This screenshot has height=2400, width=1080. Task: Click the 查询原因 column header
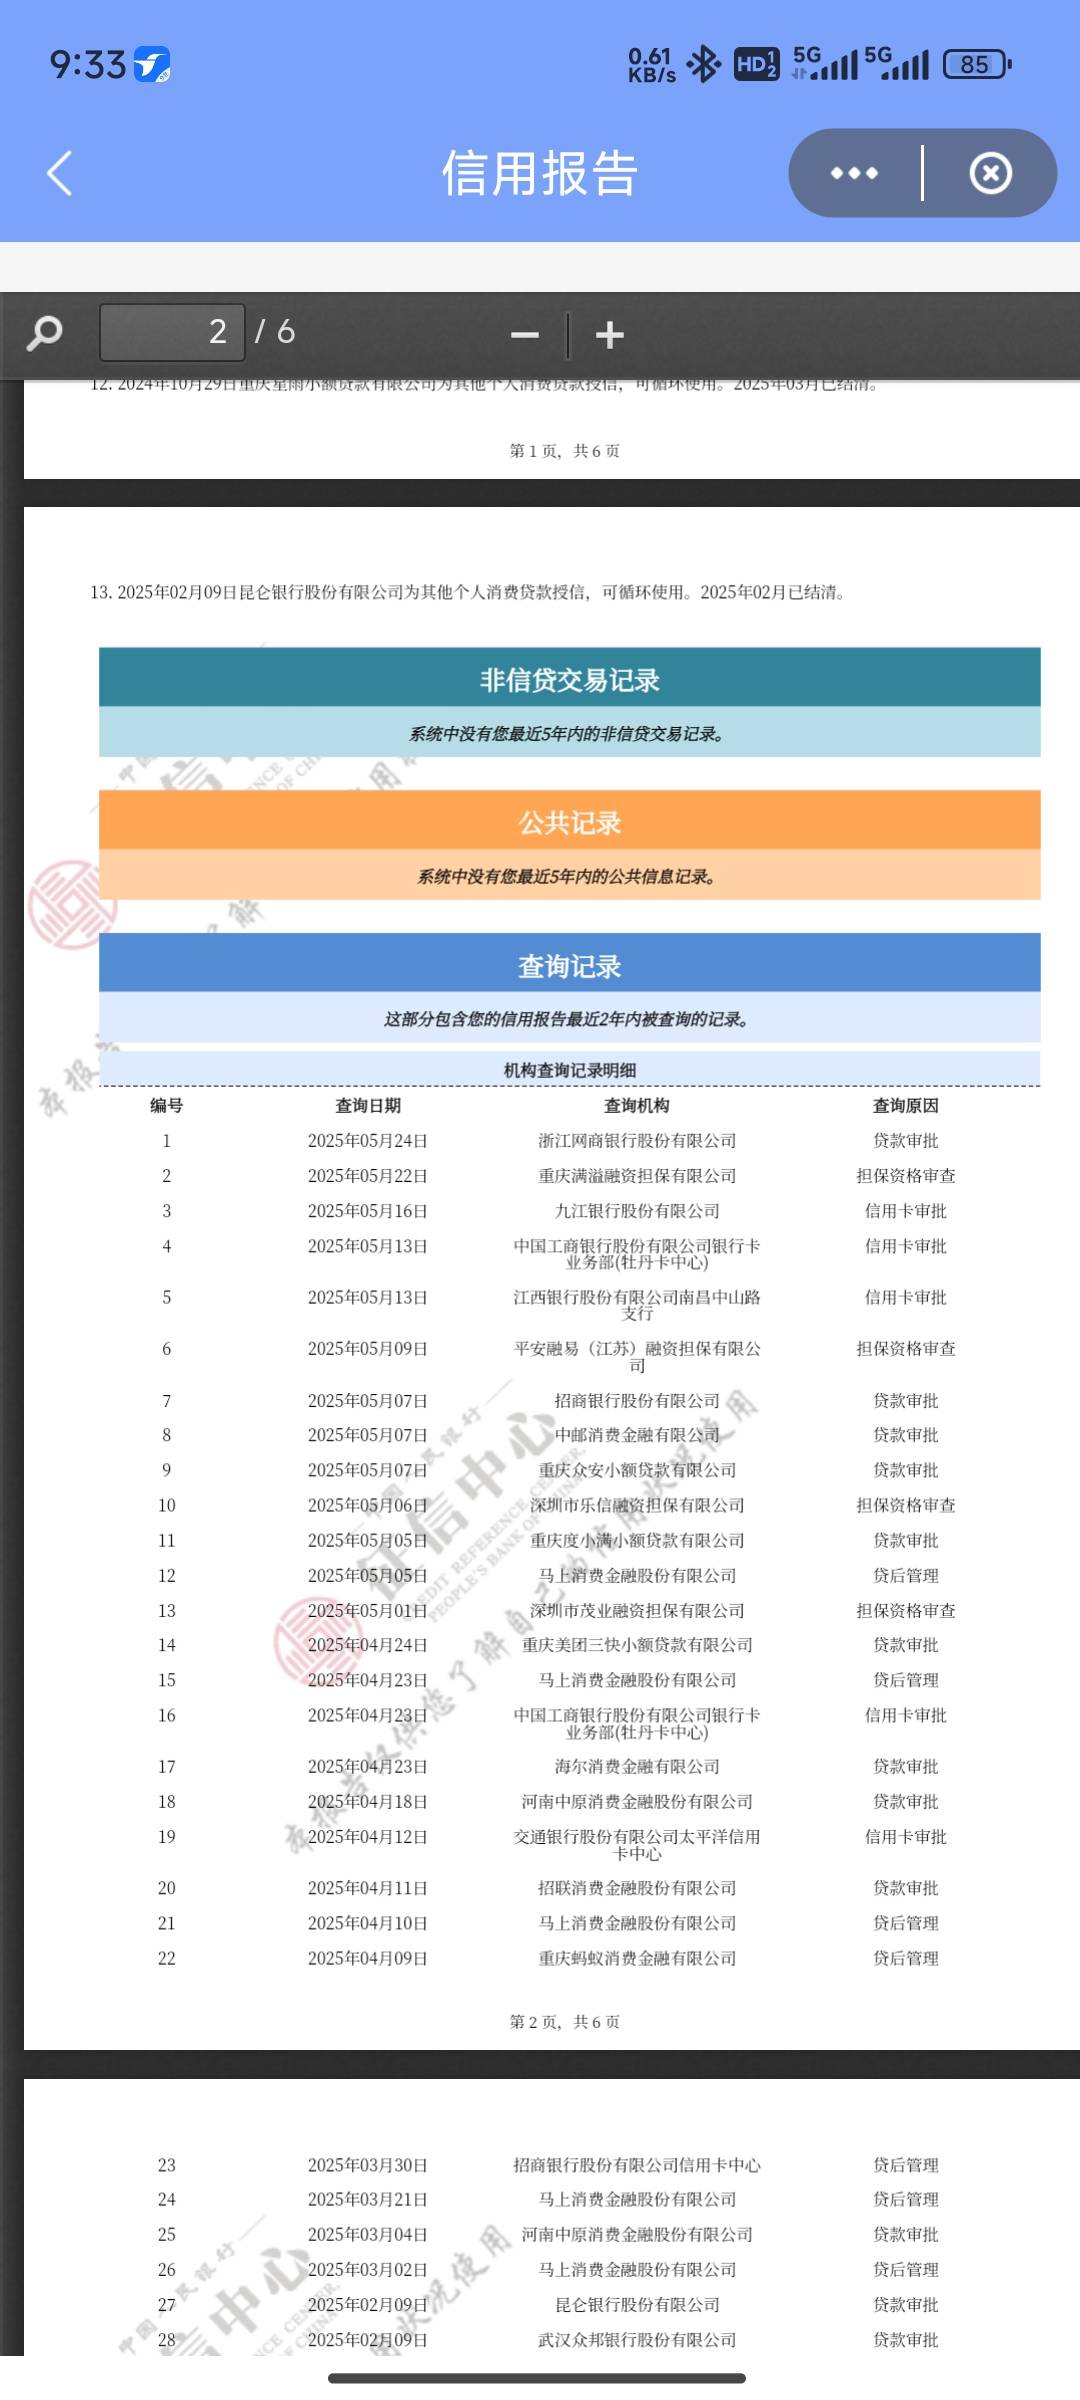tap(906, 1105)
